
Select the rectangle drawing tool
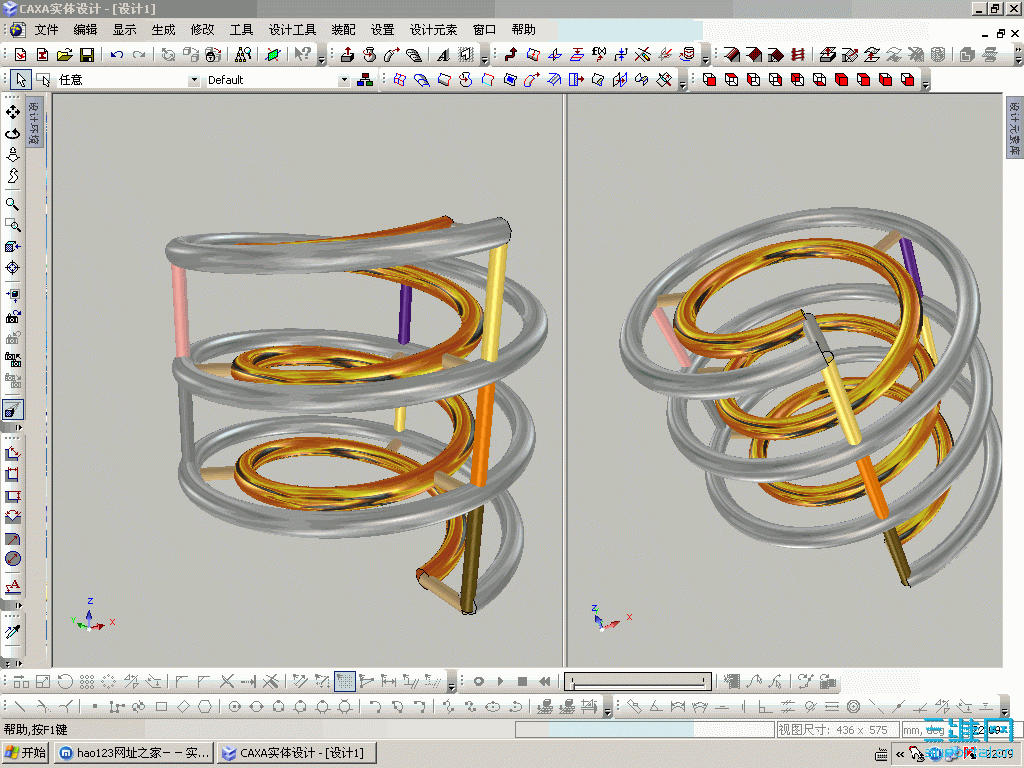click(161, 707)
